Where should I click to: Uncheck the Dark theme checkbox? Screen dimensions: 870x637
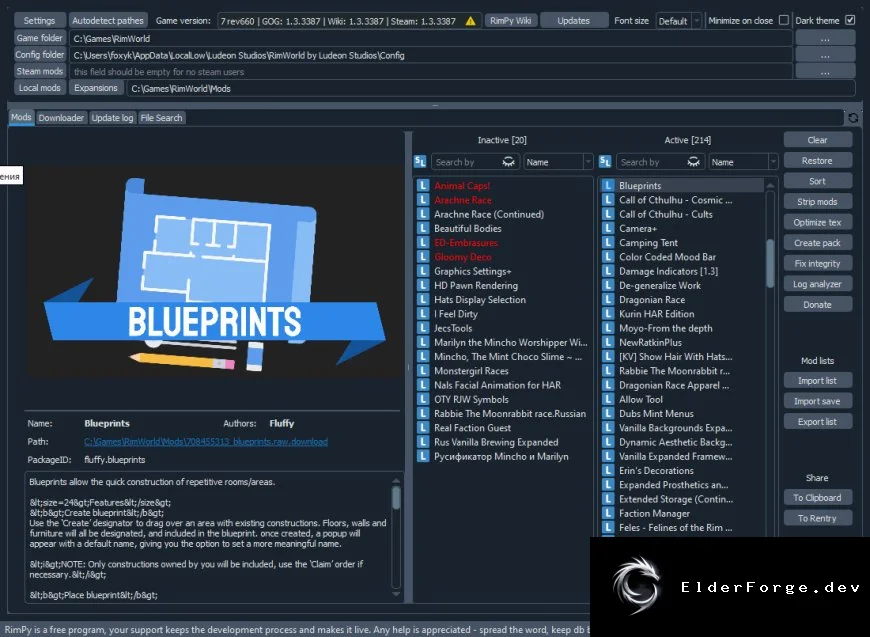(x=849, y=20)
